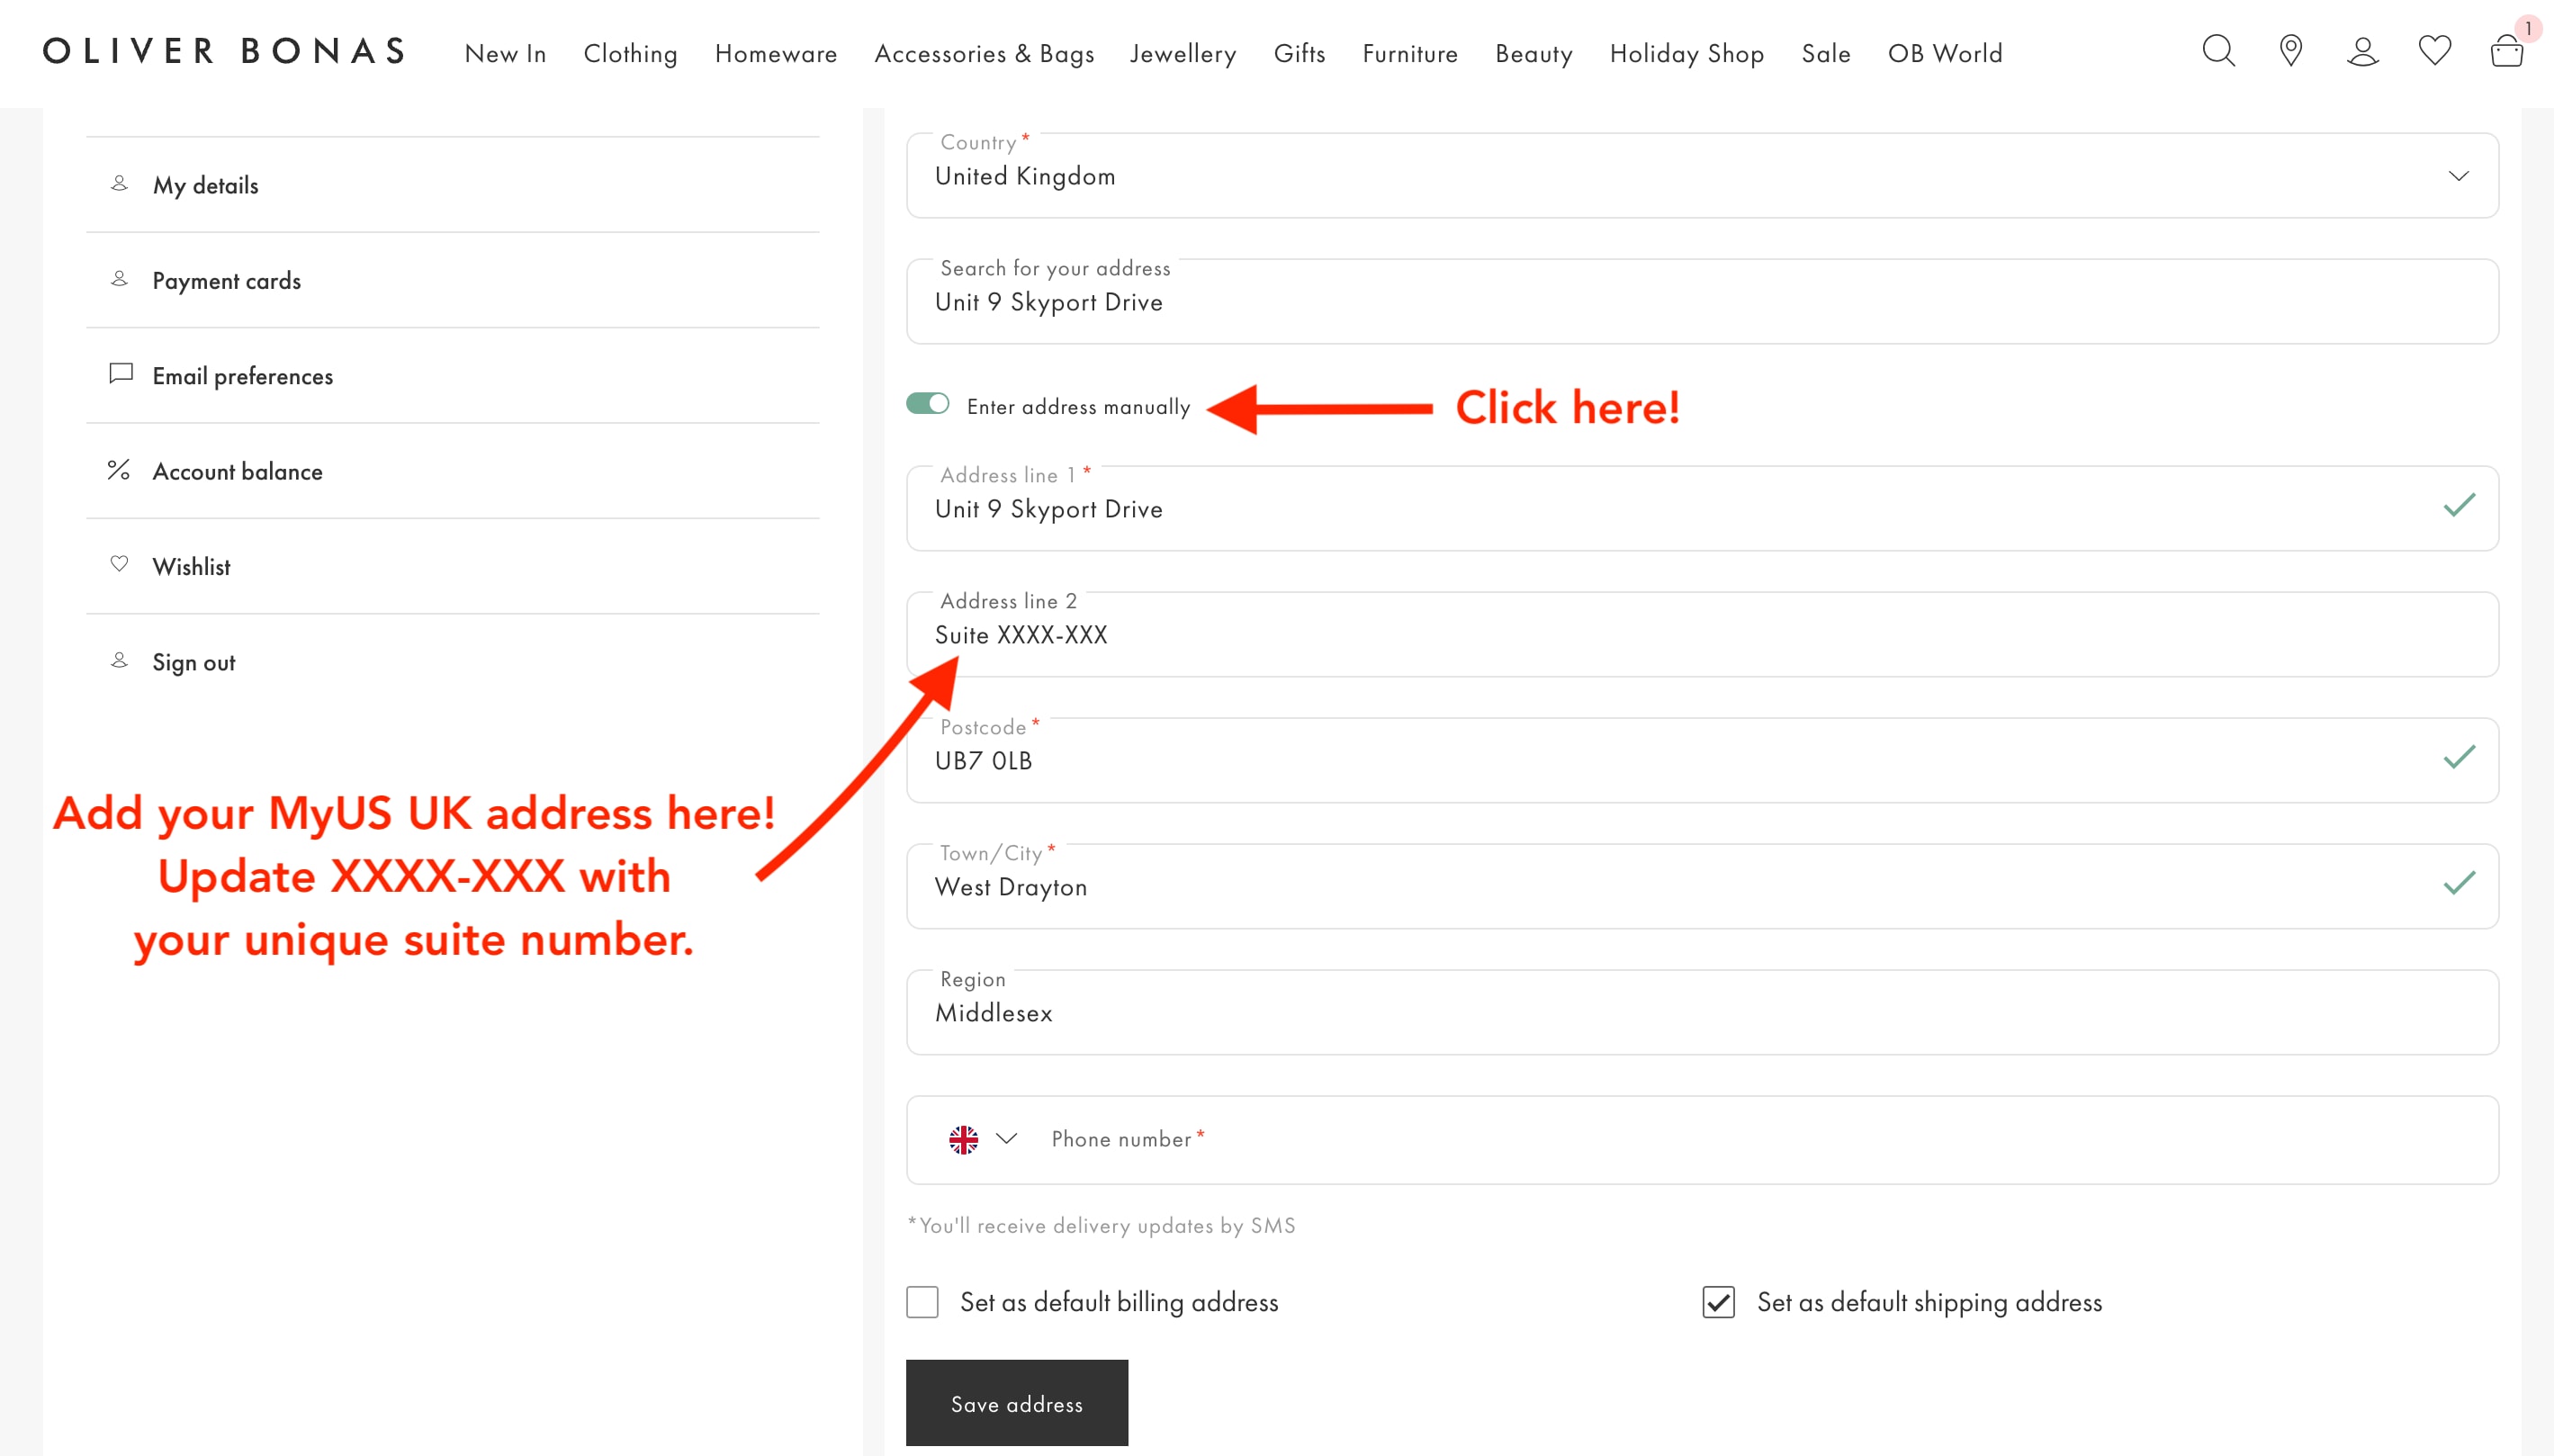Click the small heart icon beside Wishlist

coord(119,564)
